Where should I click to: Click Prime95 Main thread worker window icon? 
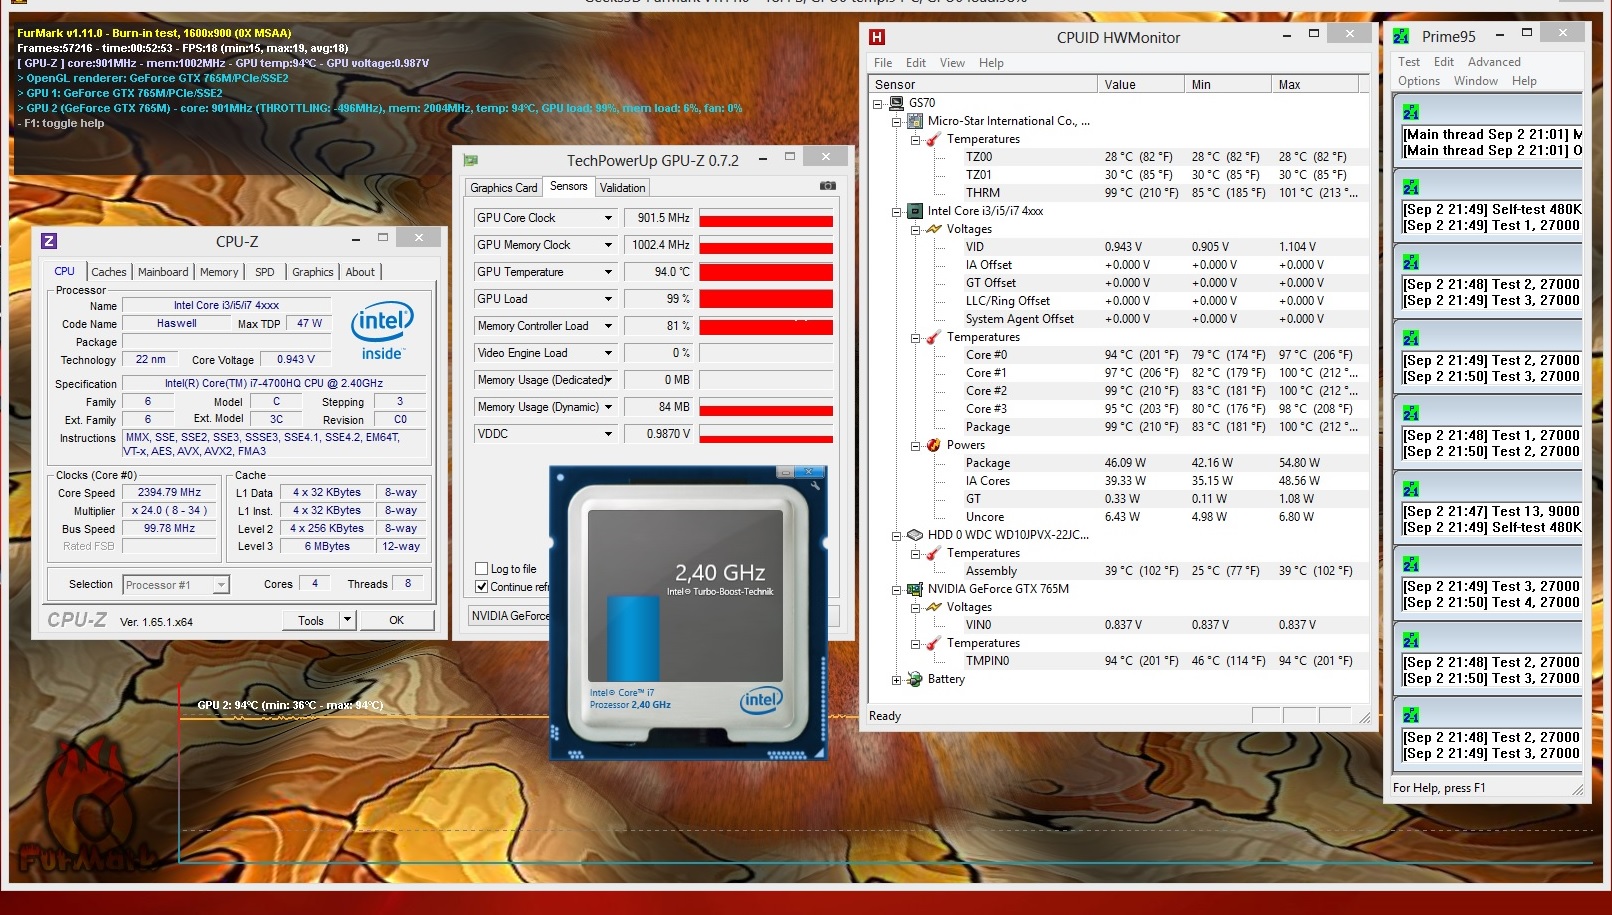pos(1411,112)
